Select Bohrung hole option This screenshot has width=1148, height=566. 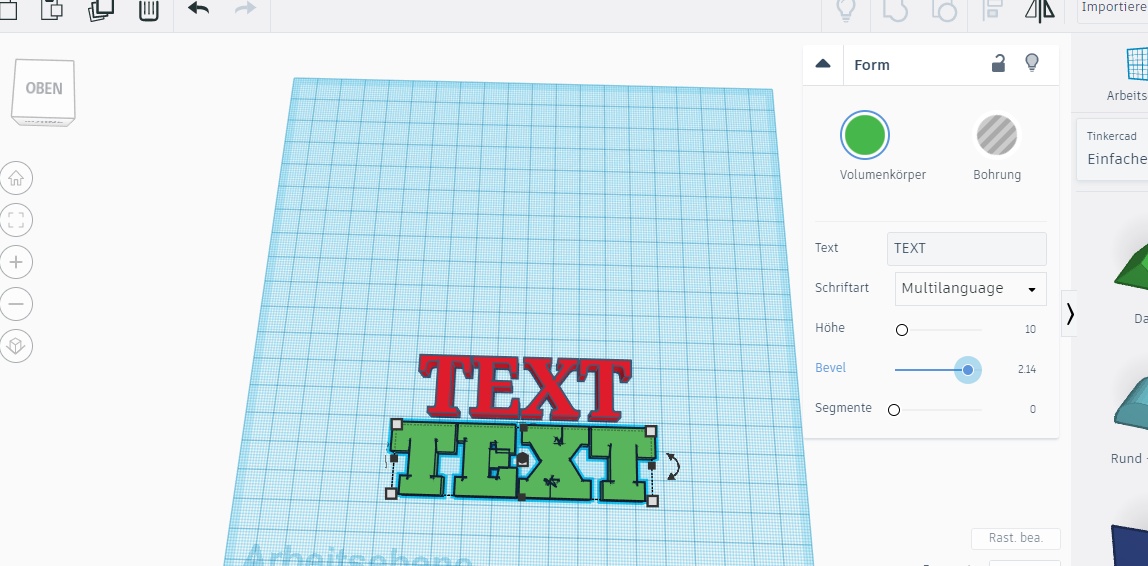[996, 135]
